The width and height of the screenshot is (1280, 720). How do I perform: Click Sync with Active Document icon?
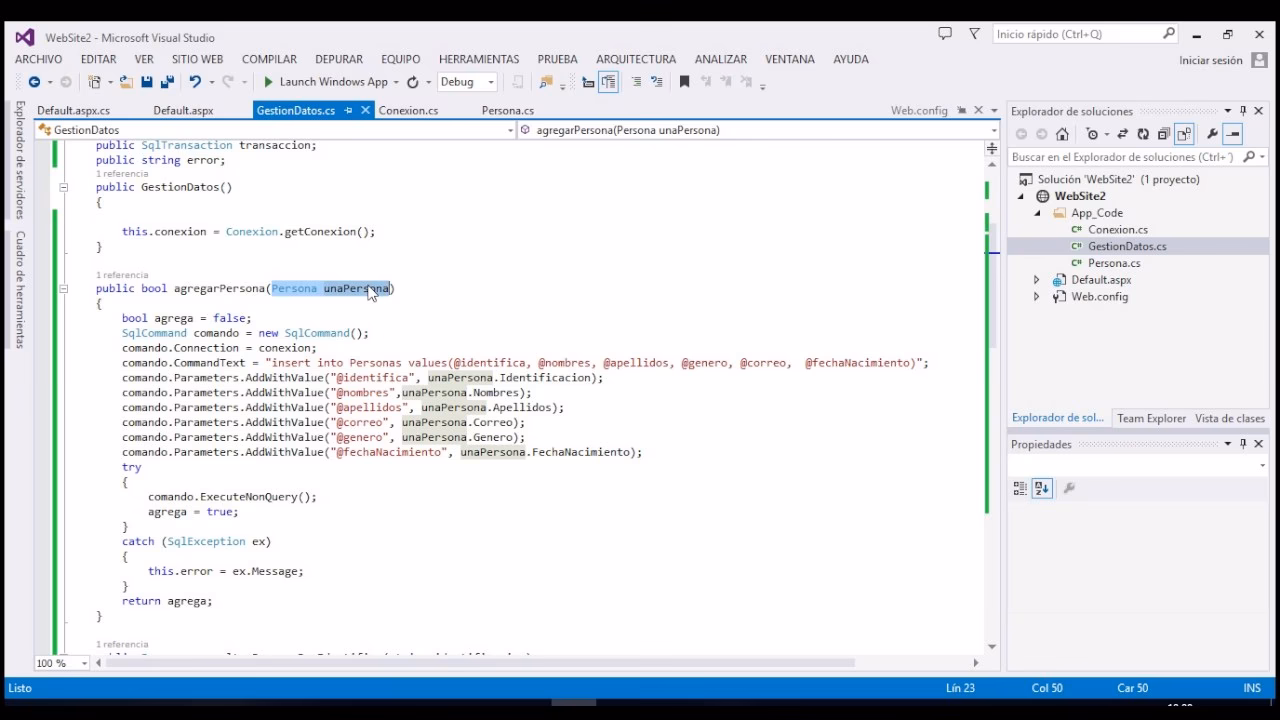[x=1122, y=134]
